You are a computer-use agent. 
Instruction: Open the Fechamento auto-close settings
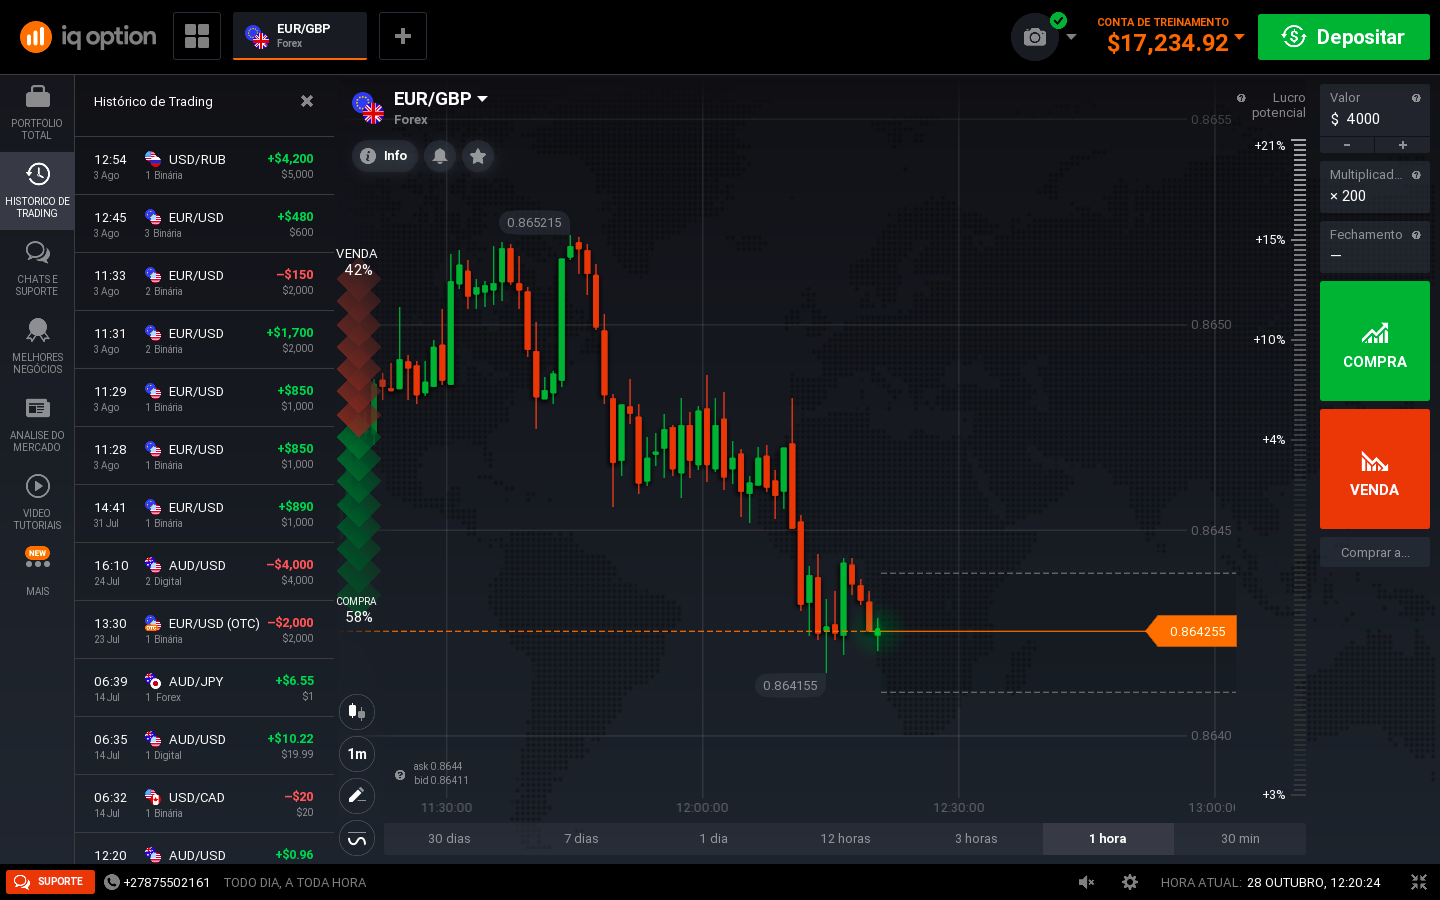click(1375, 246)
